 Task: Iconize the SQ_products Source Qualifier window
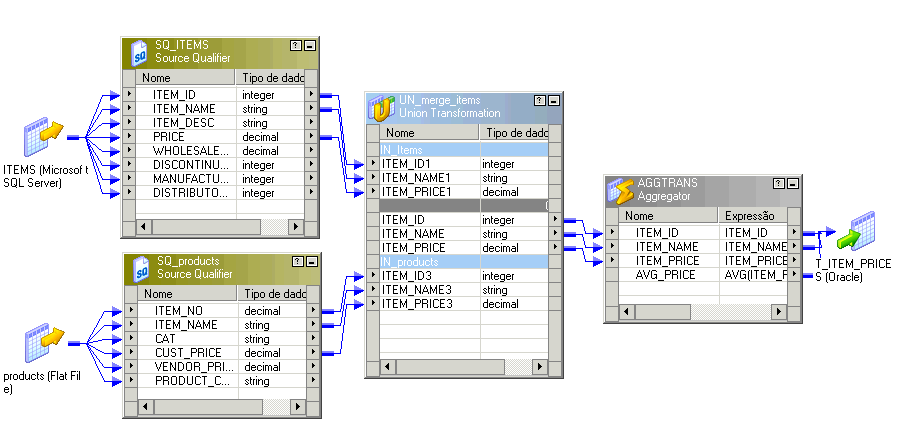click(312, 262)
